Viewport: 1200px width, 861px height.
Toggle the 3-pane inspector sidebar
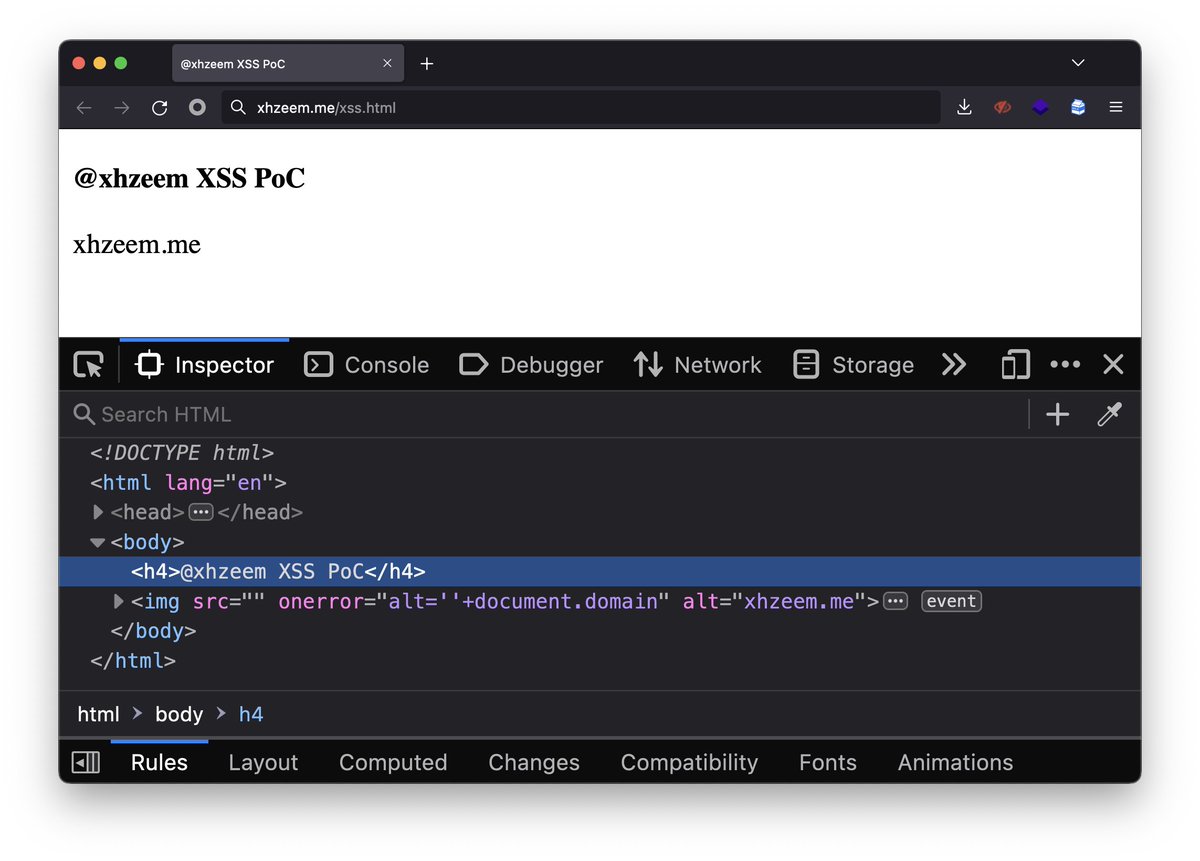point(86,763)
